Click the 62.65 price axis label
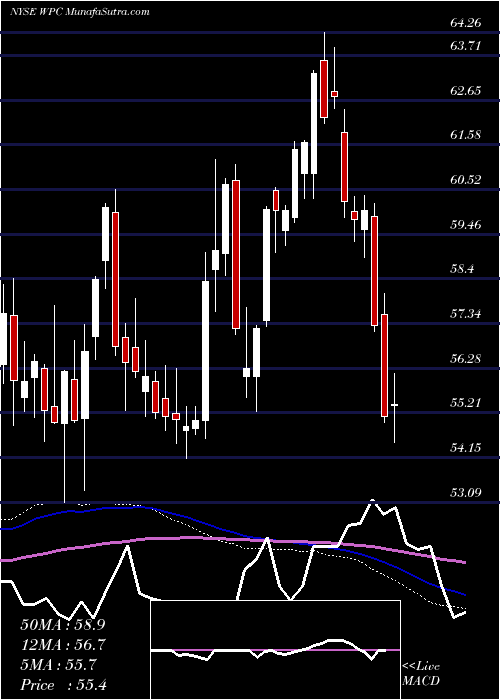Viewport: 500px width, 700px height. 466,91
